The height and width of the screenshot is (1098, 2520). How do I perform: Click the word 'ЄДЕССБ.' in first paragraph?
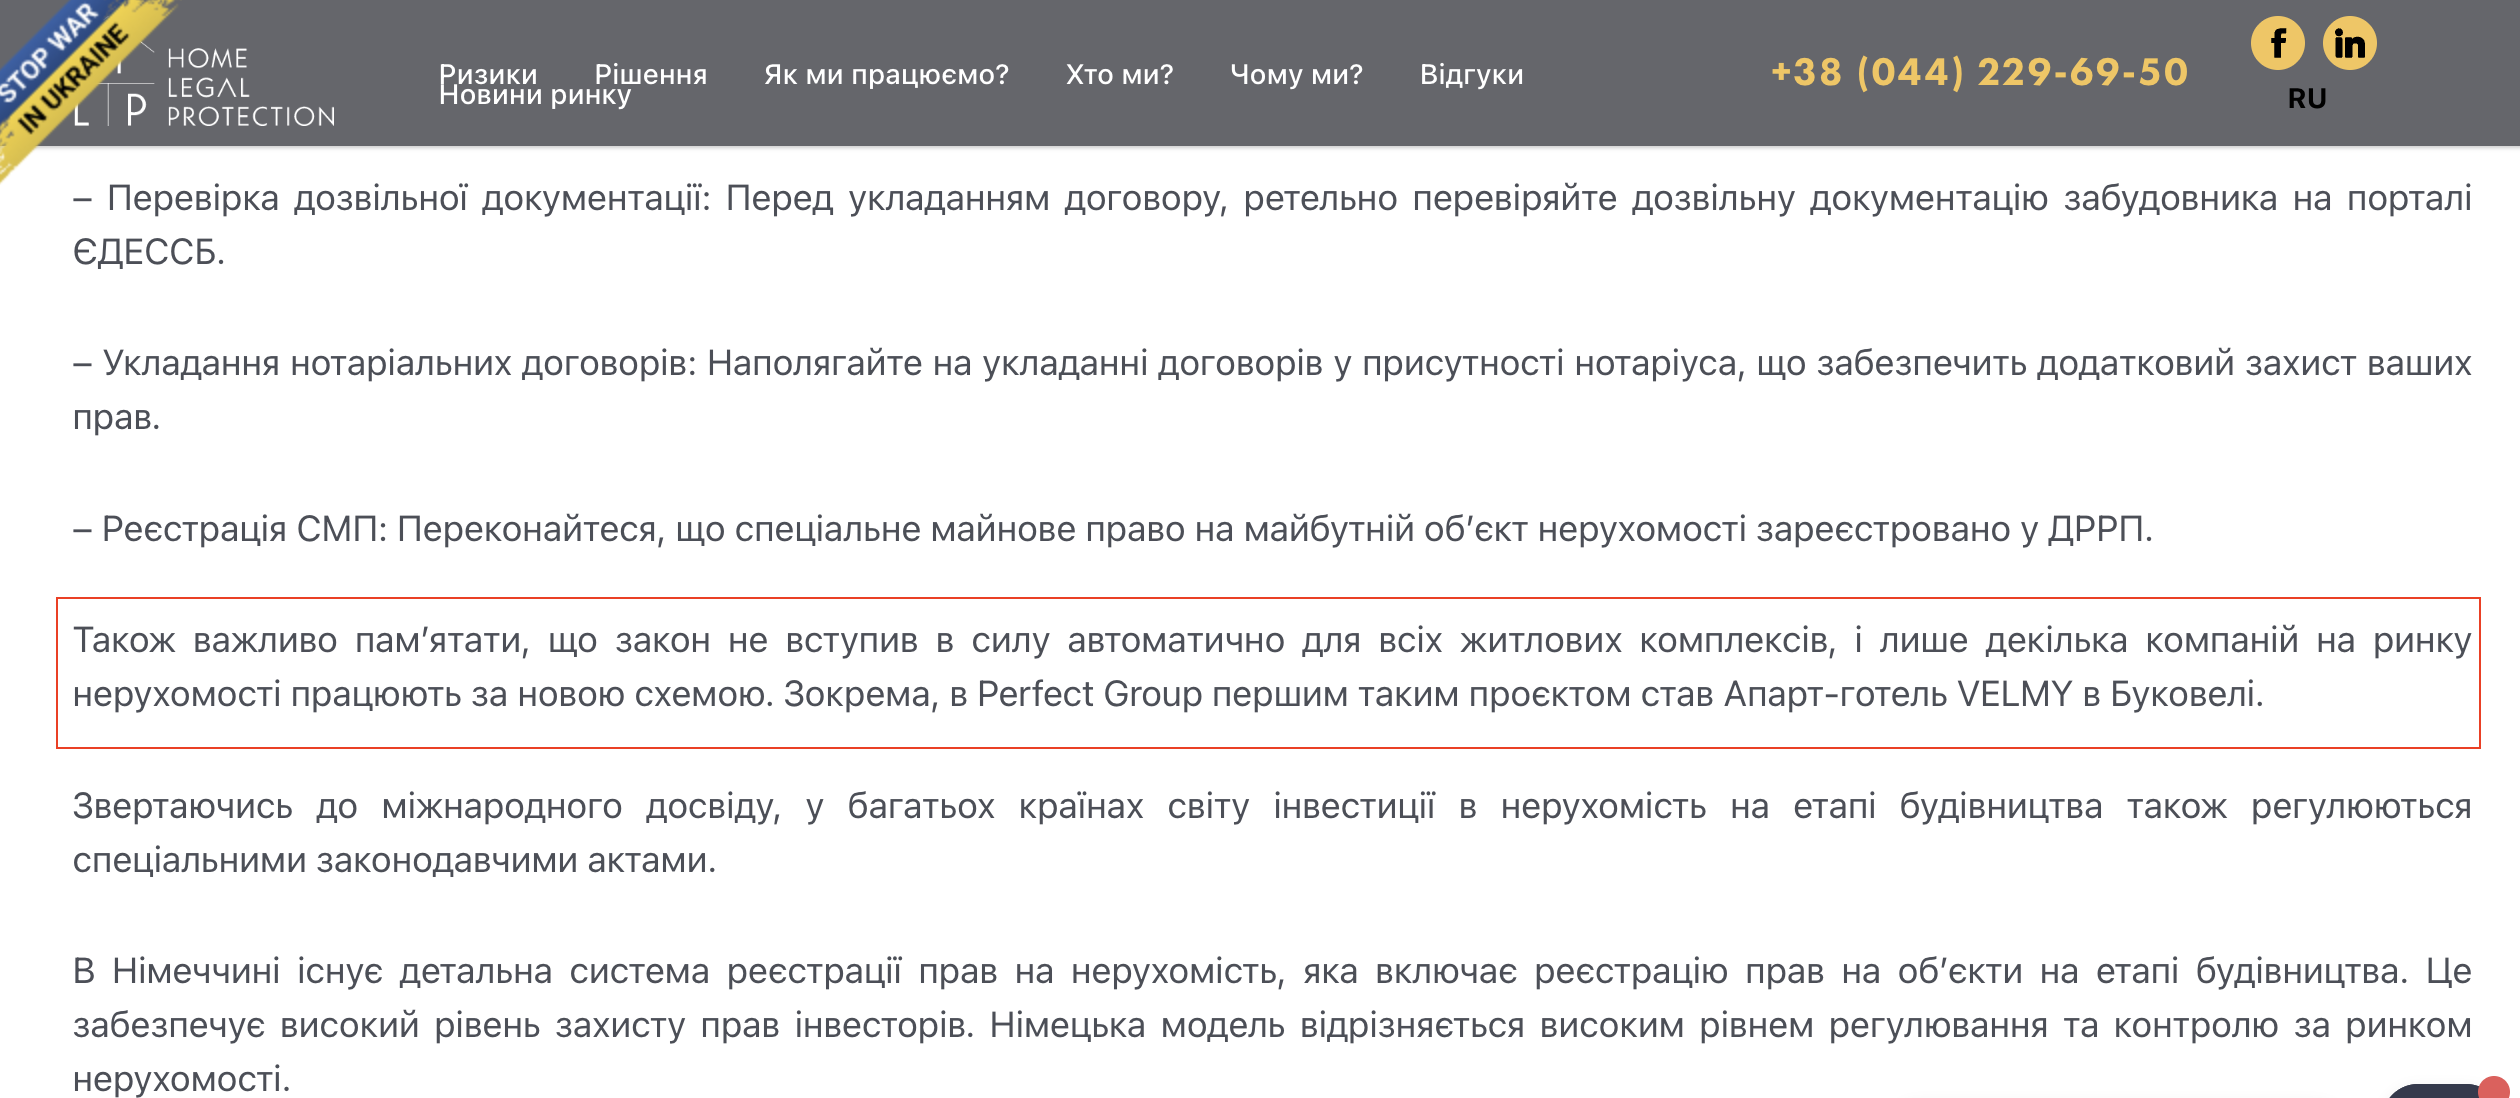coord(149,252)
